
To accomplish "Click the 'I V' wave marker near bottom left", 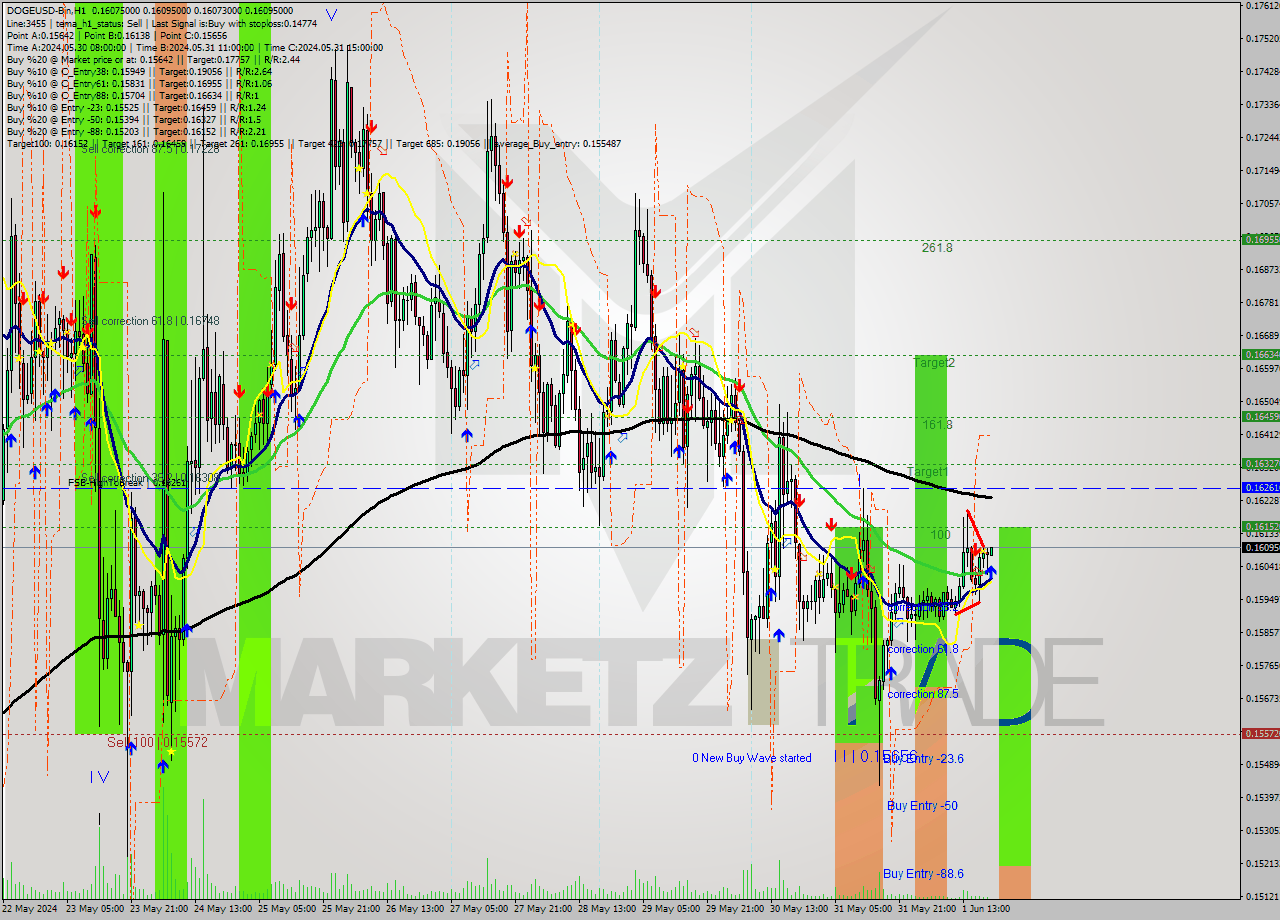I will click(x=99, y=776).
